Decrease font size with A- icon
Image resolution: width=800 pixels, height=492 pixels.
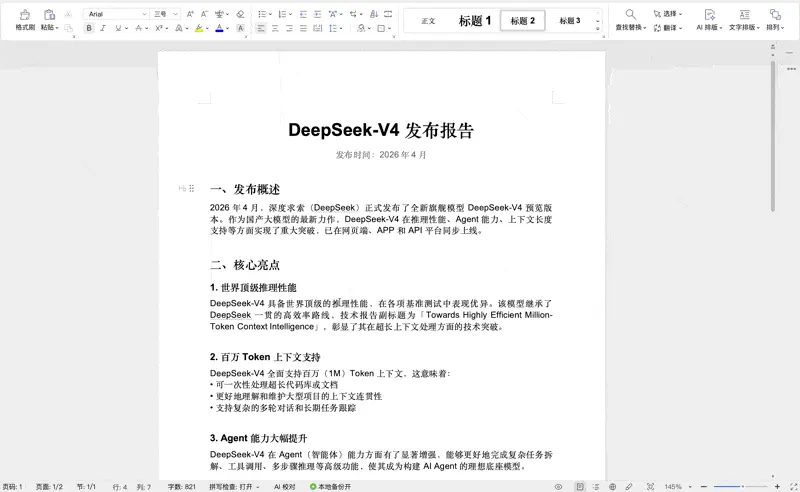click(x=204, y=14)
